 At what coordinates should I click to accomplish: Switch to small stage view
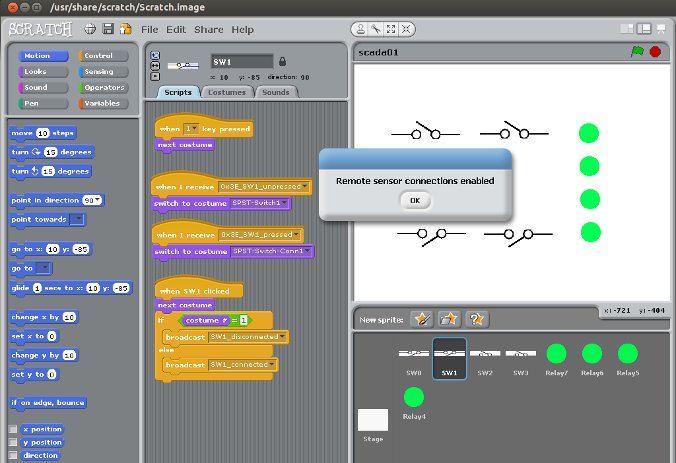click(626, 29)
